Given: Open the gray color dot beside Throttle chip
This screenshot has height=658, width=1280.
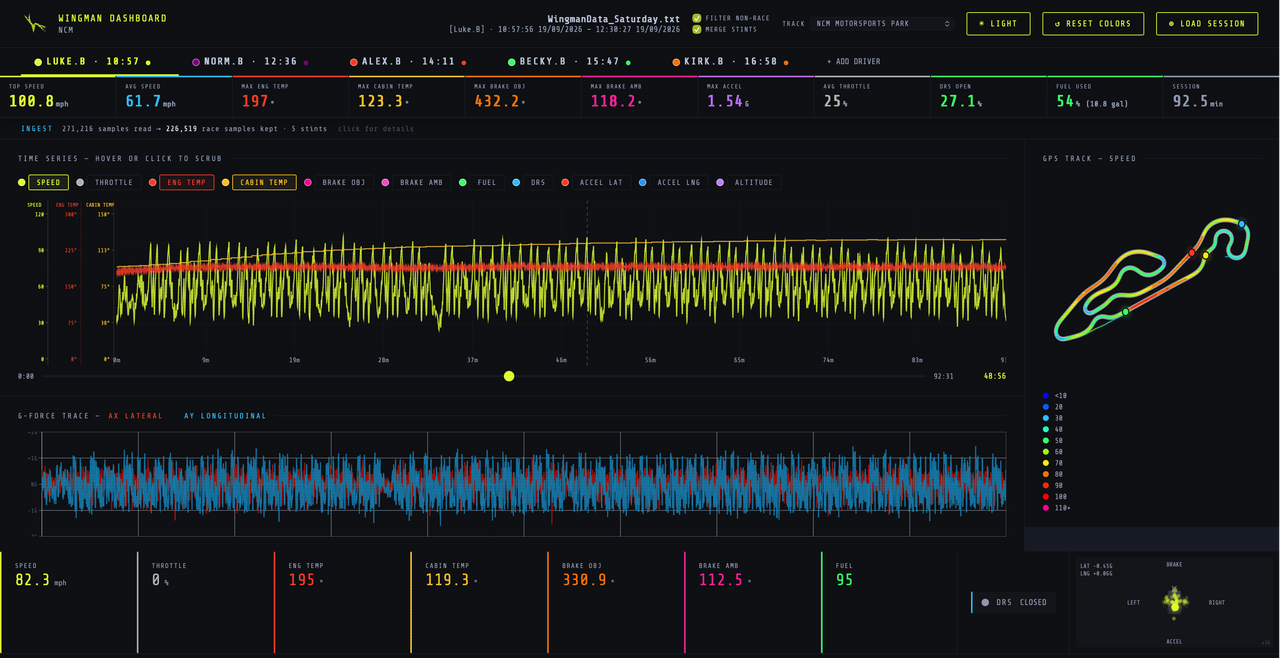Looking at the screenshot, I should point(82,183).
